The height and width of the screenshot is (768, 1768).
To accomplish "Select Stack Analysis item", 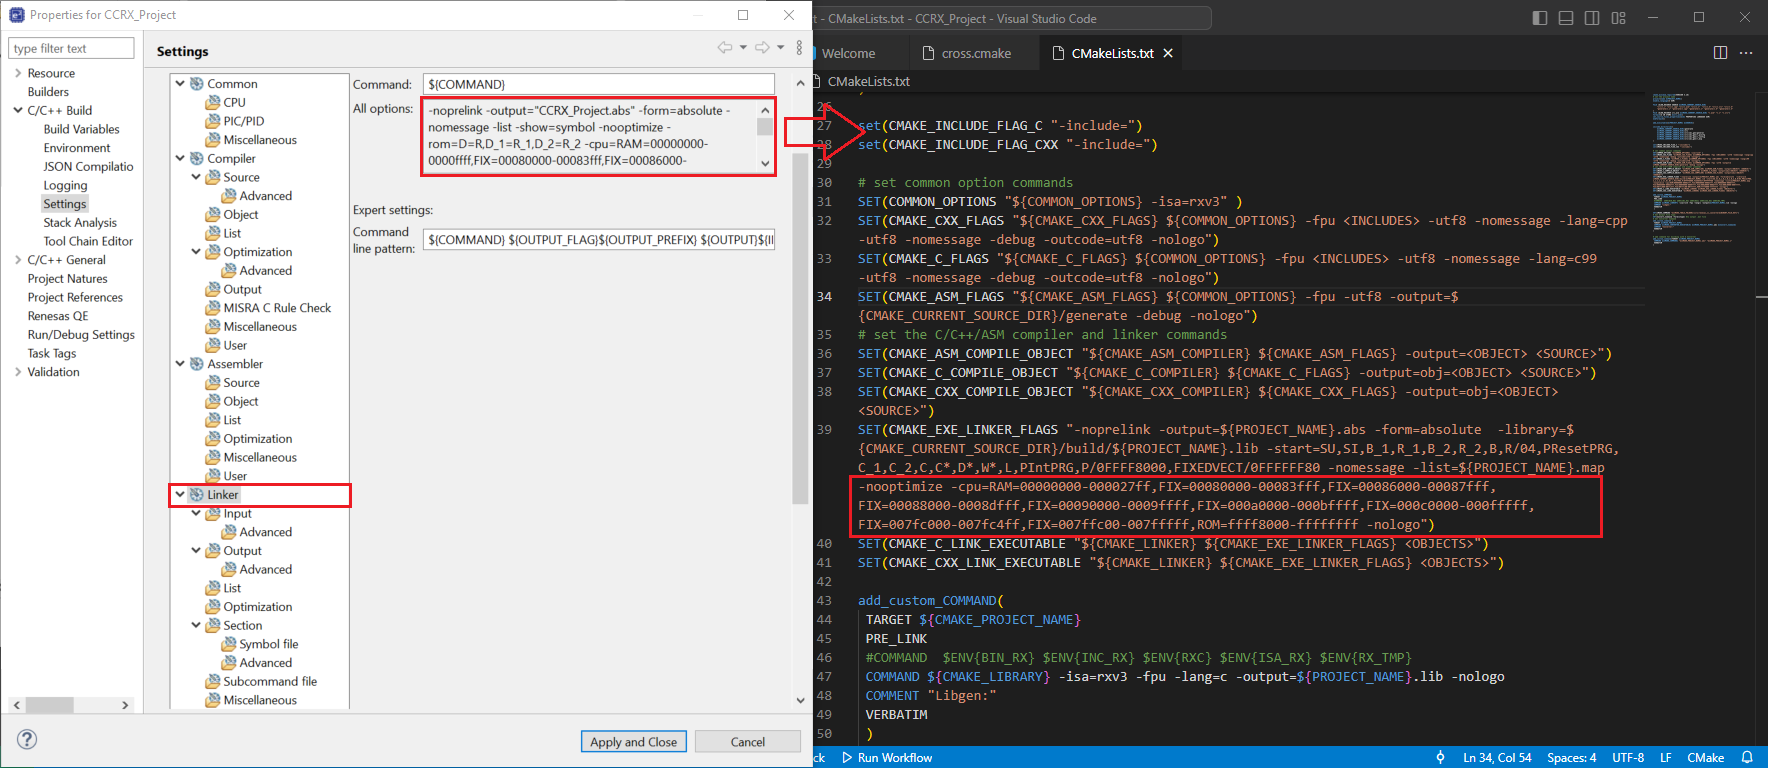I will [80, 223].
